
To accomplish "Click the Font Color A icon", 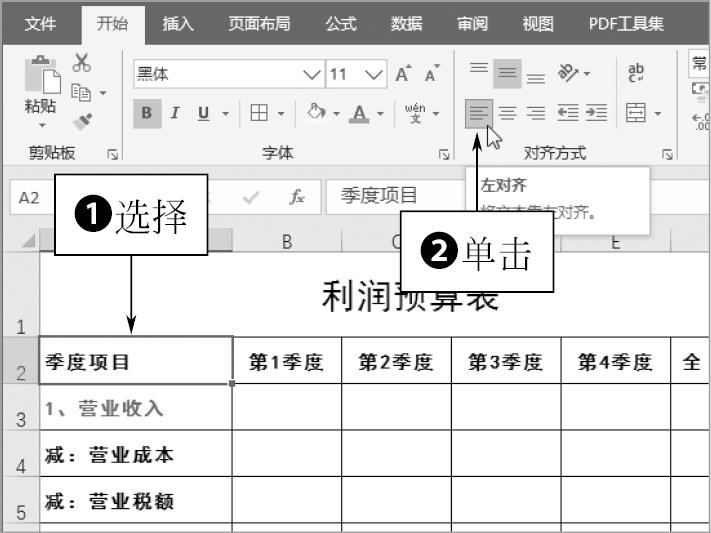I will click(359, 113).
